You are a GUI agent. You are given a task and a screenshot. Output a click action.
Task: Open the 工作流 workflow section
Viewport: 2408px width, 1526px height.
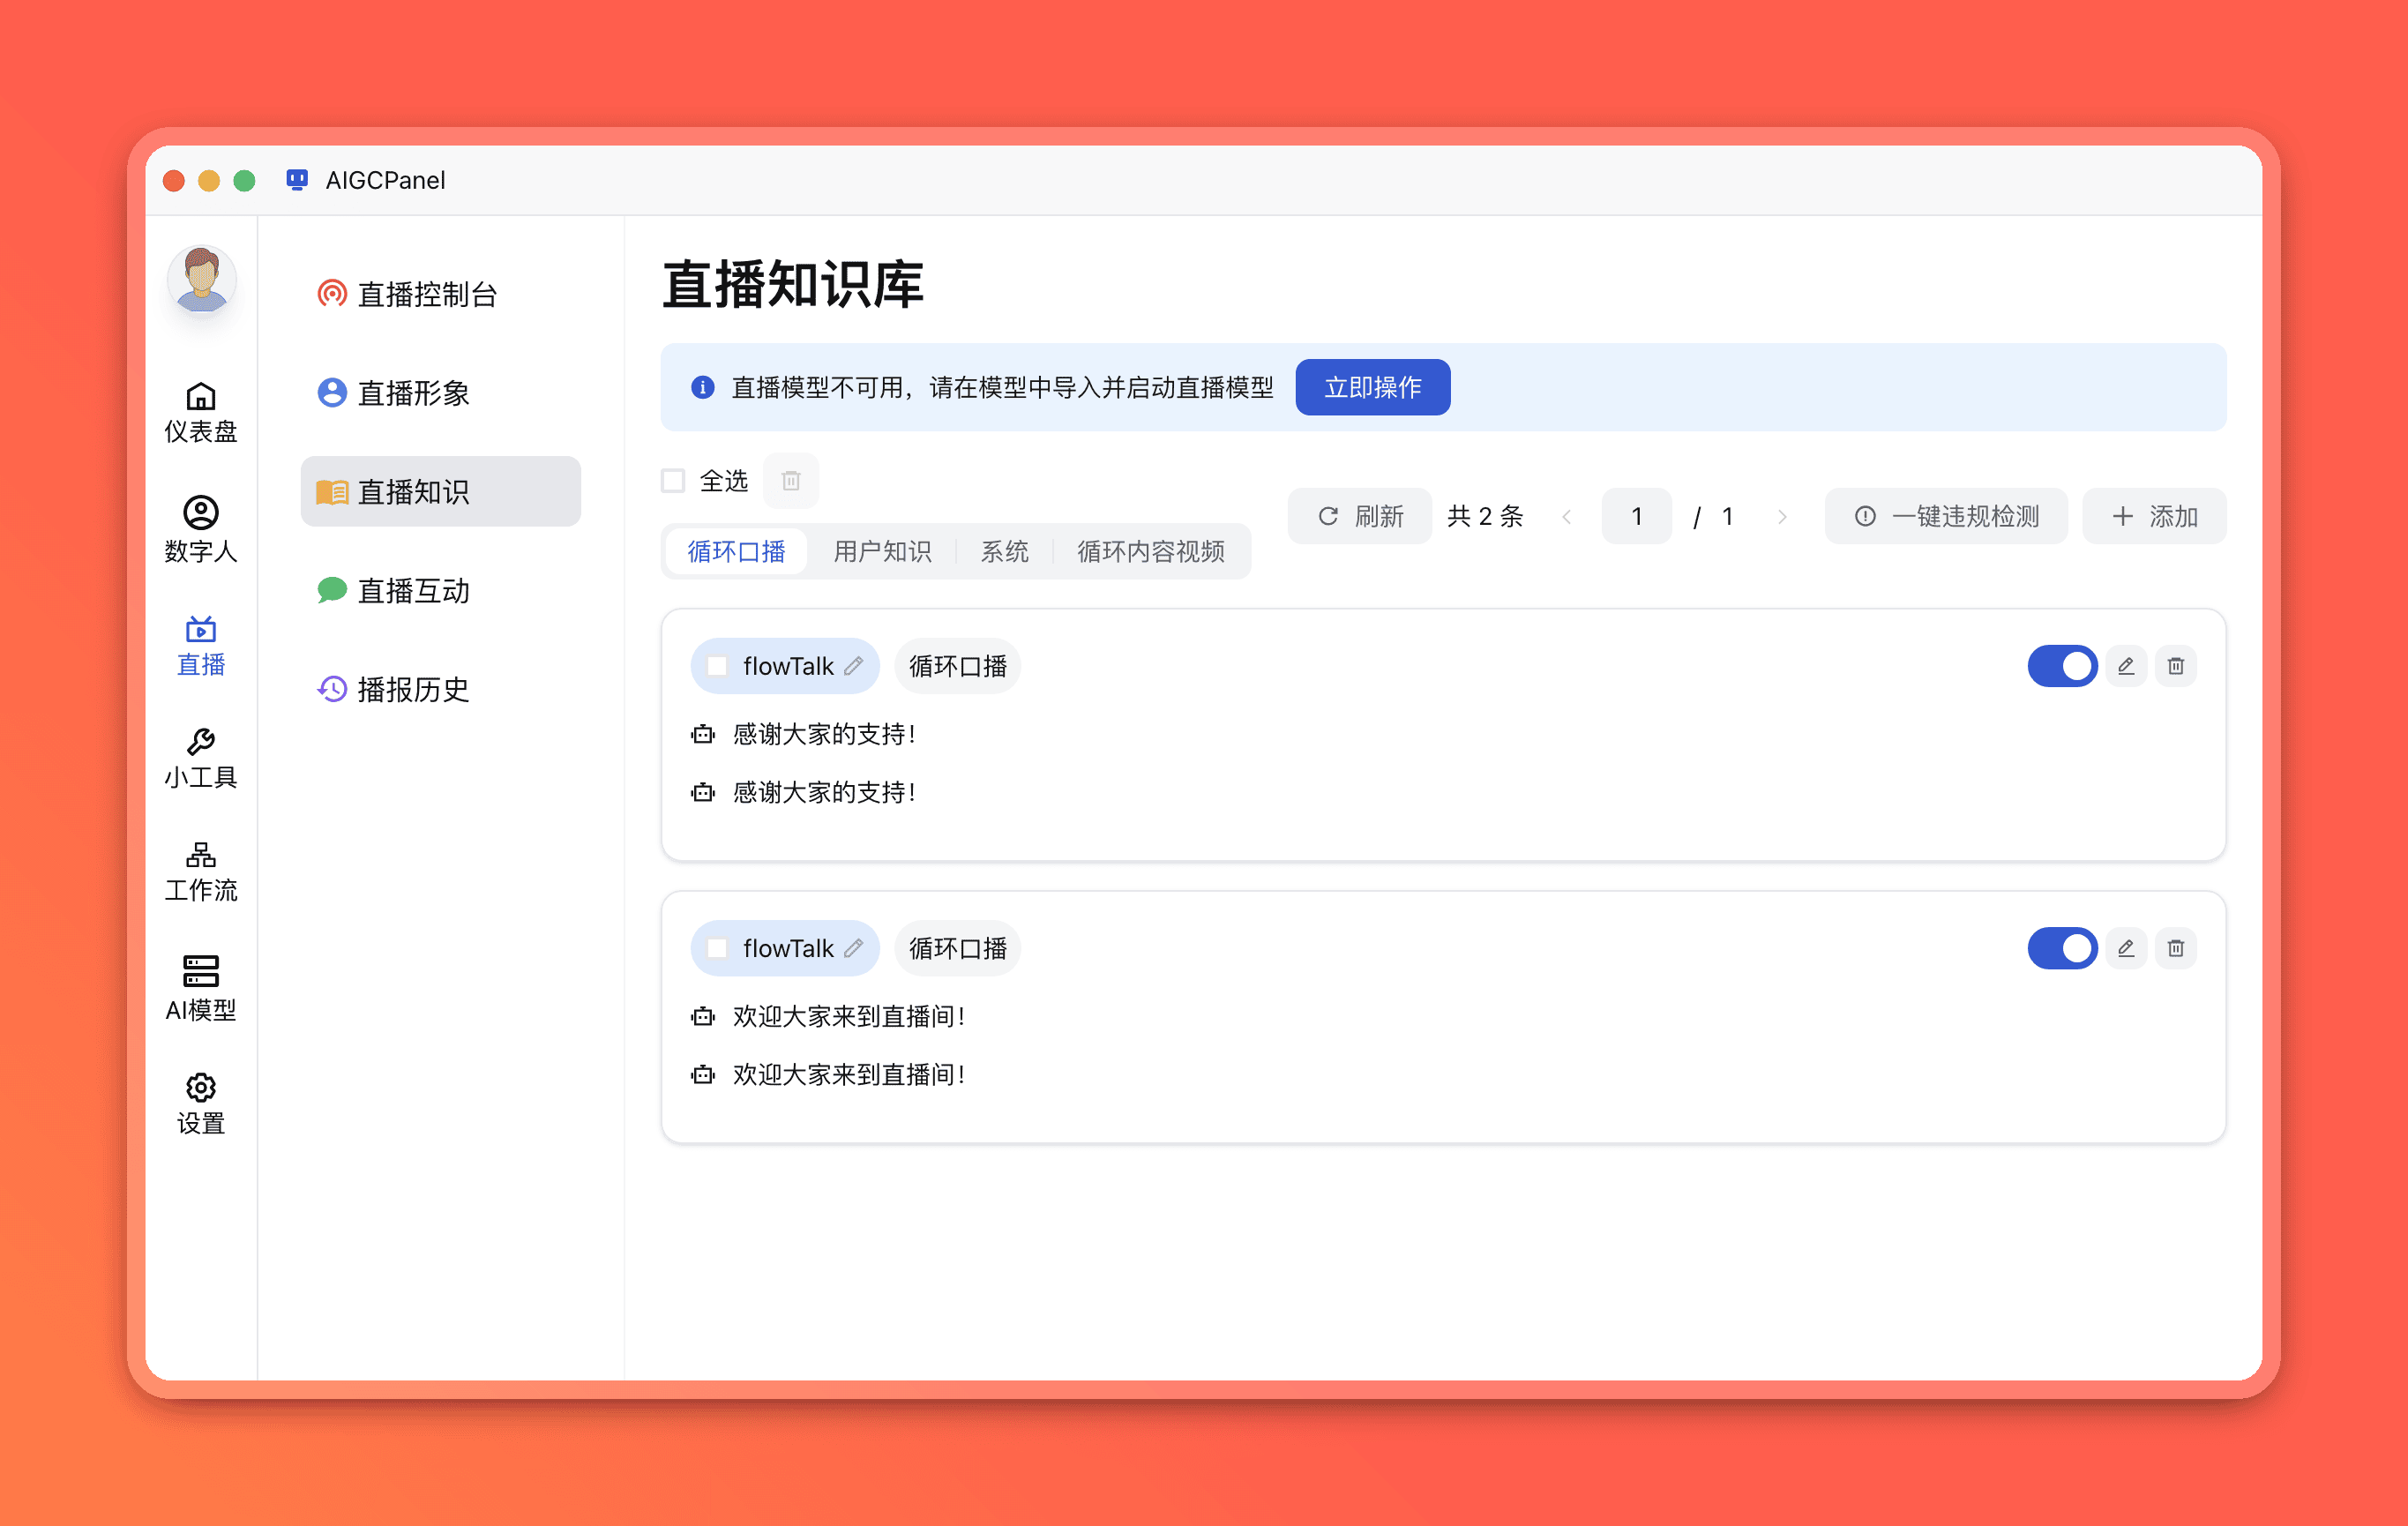(201, 872)
